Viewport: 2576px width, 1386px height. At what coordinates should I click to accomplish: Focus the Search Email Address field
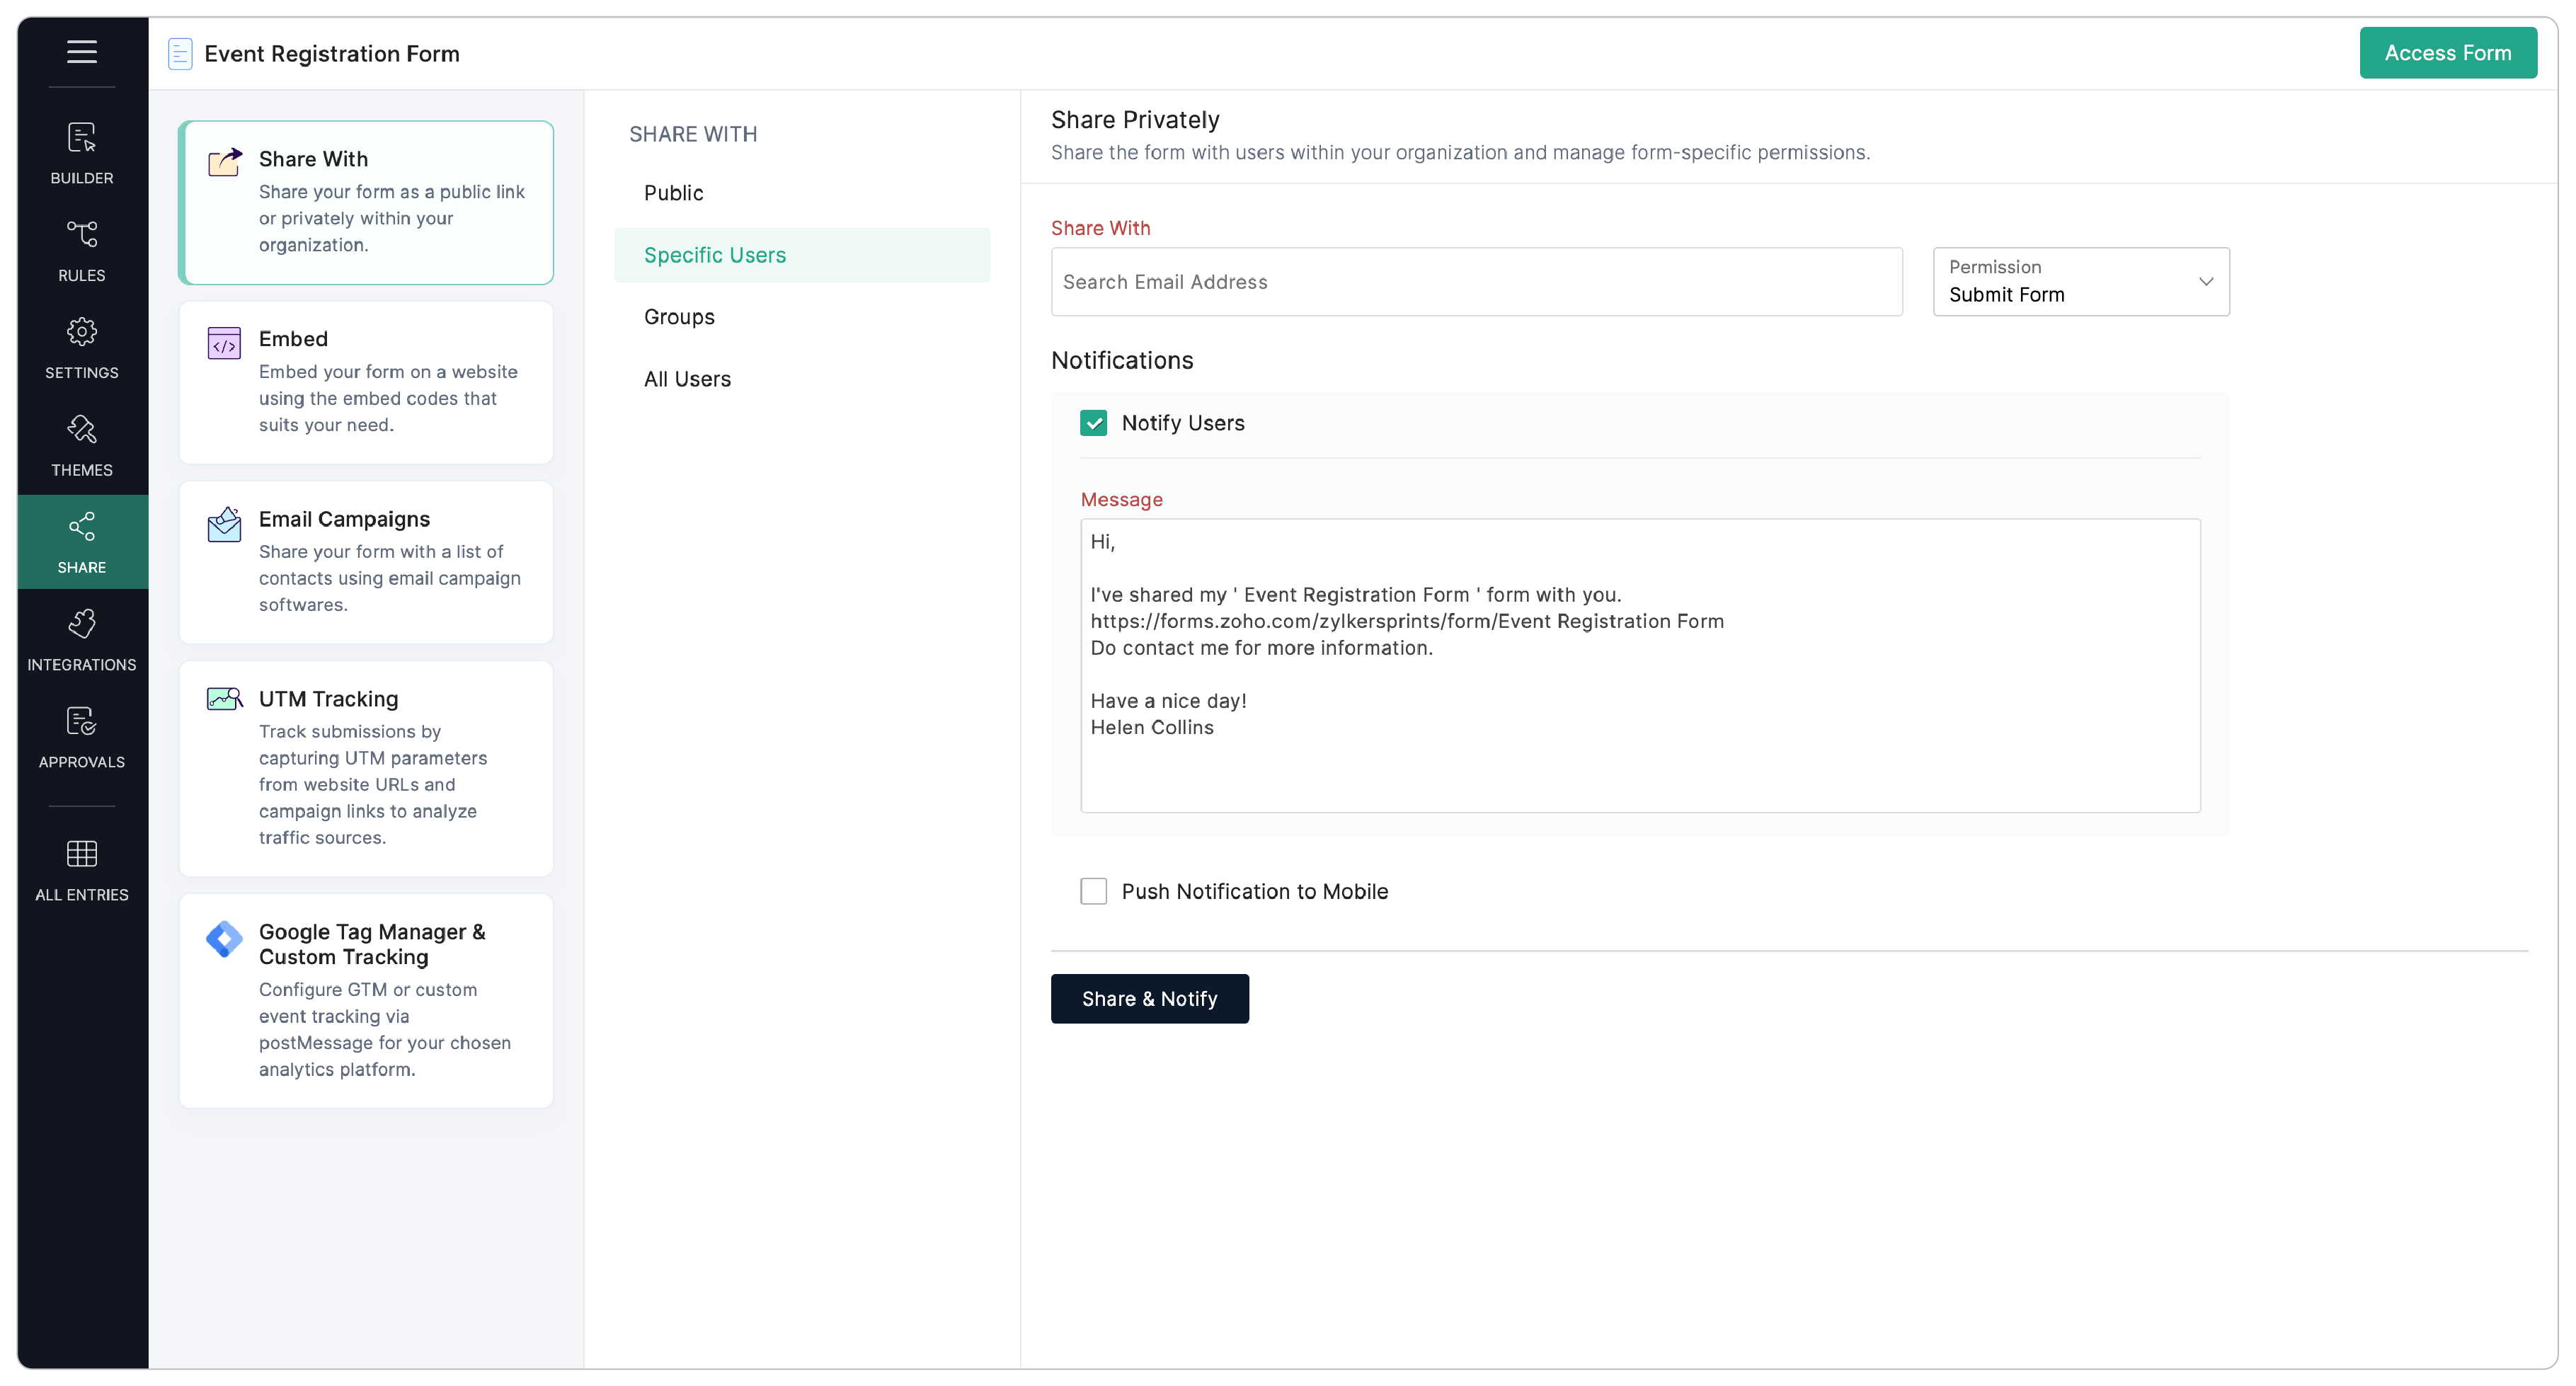click(x=1476, y=282)
